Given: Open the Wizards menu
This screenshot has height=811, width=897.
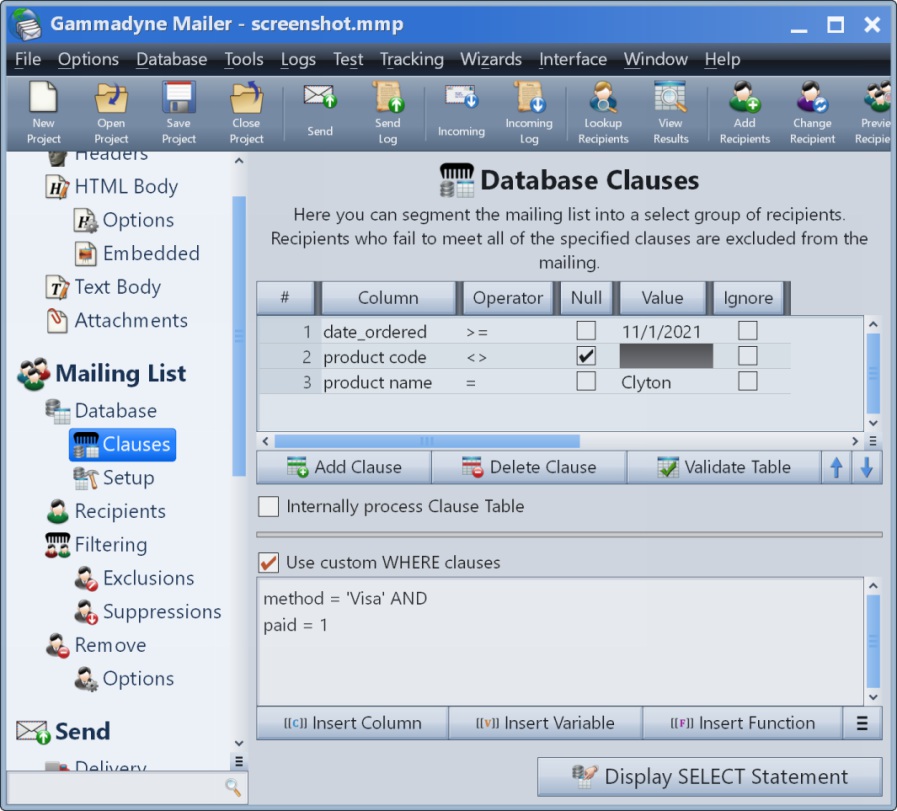Looking at the screenshot, I should 491,60.
